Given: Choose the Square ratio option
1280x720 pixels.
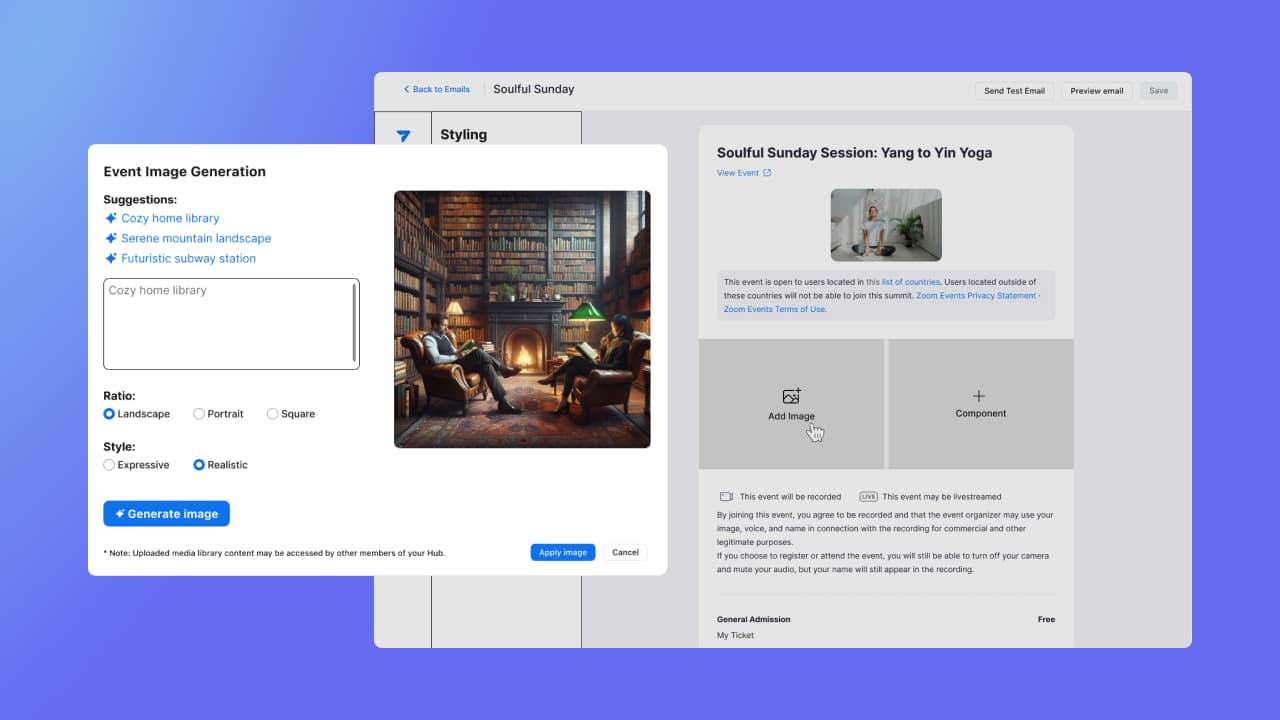Looking at the screenshot, I should point(273,414).
